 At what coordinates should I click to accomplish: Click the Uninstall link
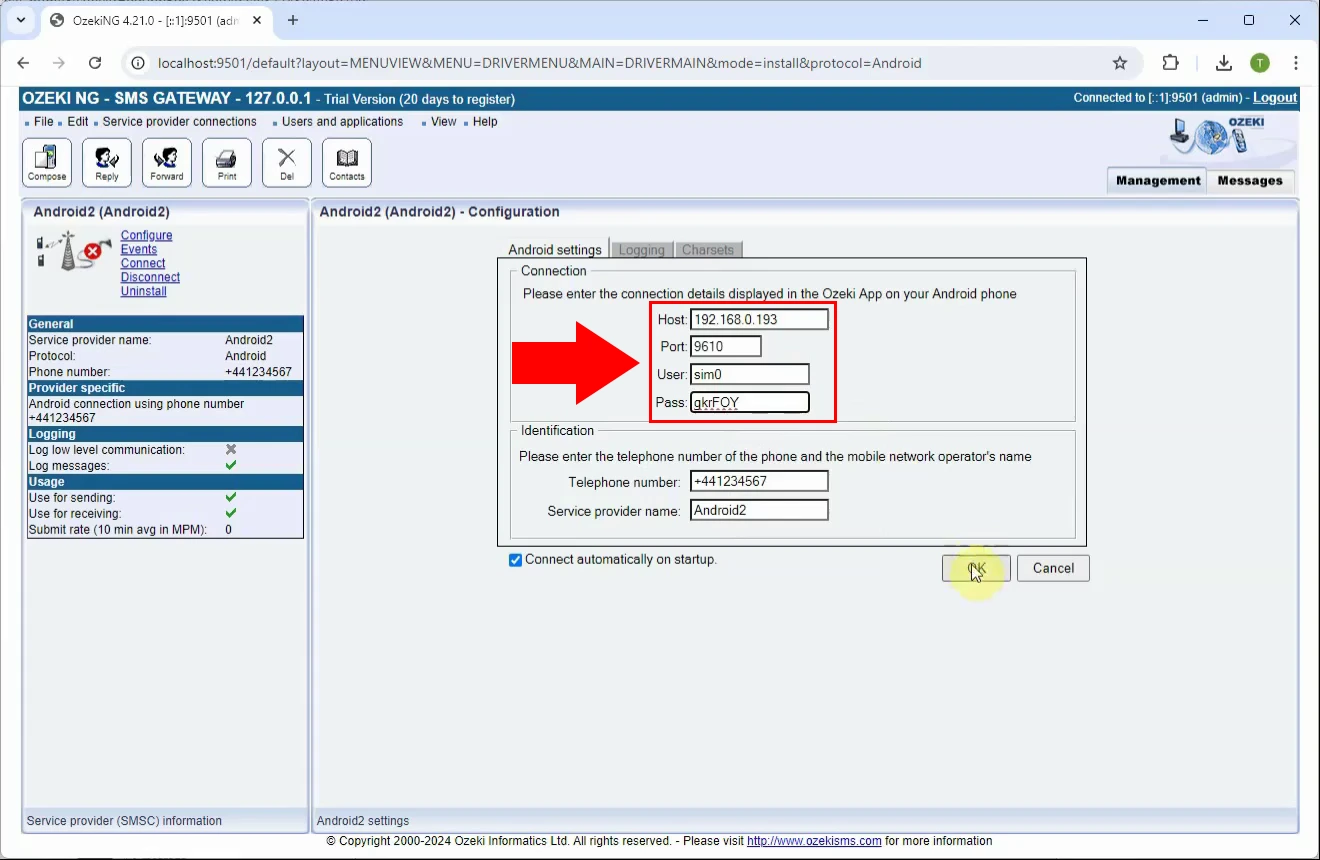tap(144, 292)
